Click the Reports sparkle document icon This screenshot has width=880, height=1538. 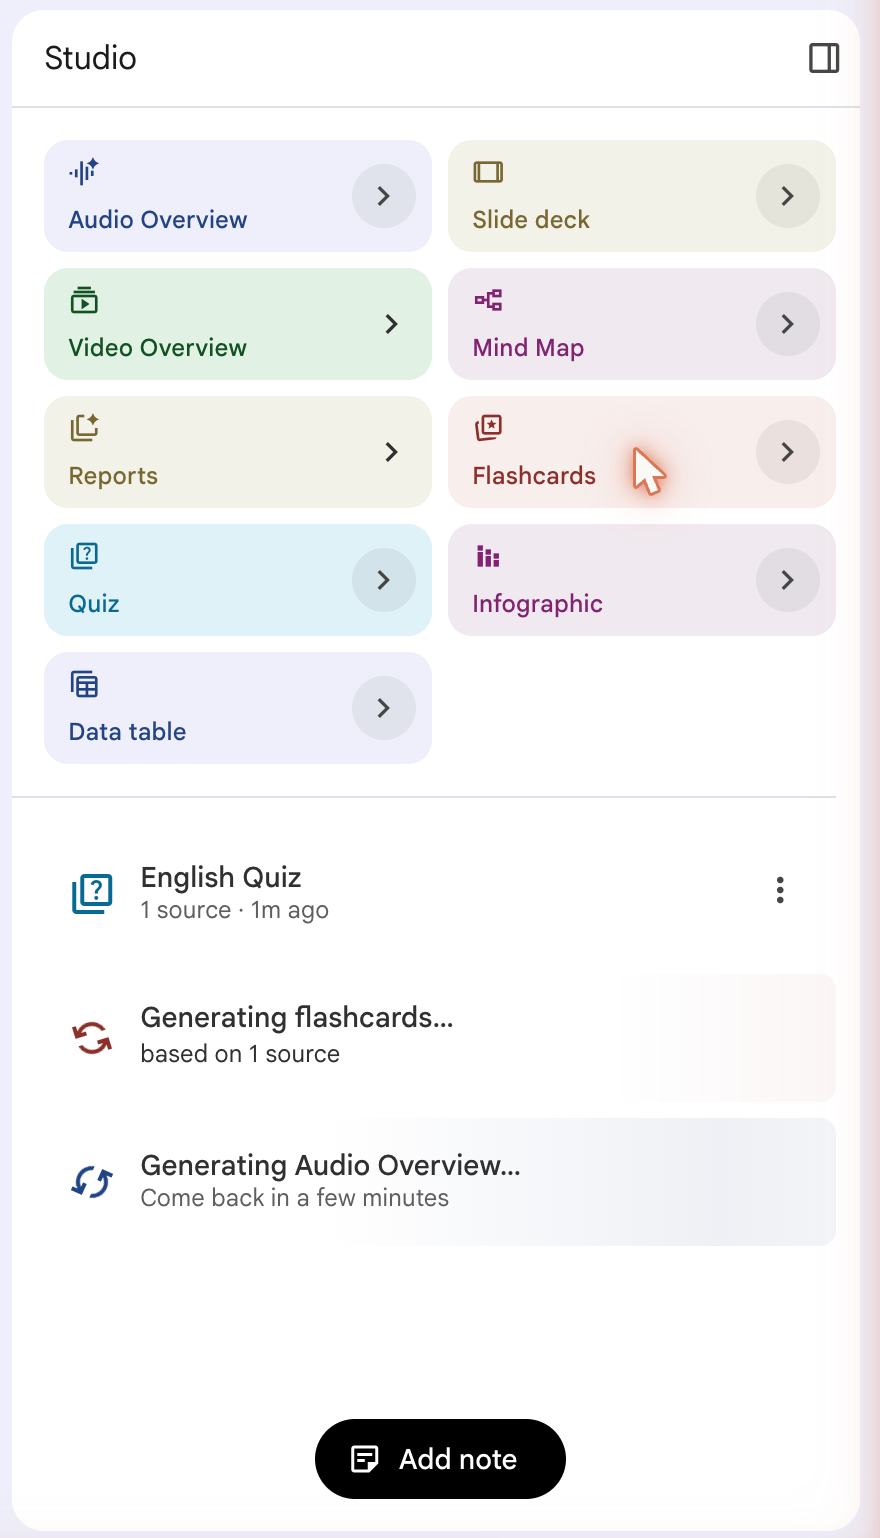[x=84, y=428]
